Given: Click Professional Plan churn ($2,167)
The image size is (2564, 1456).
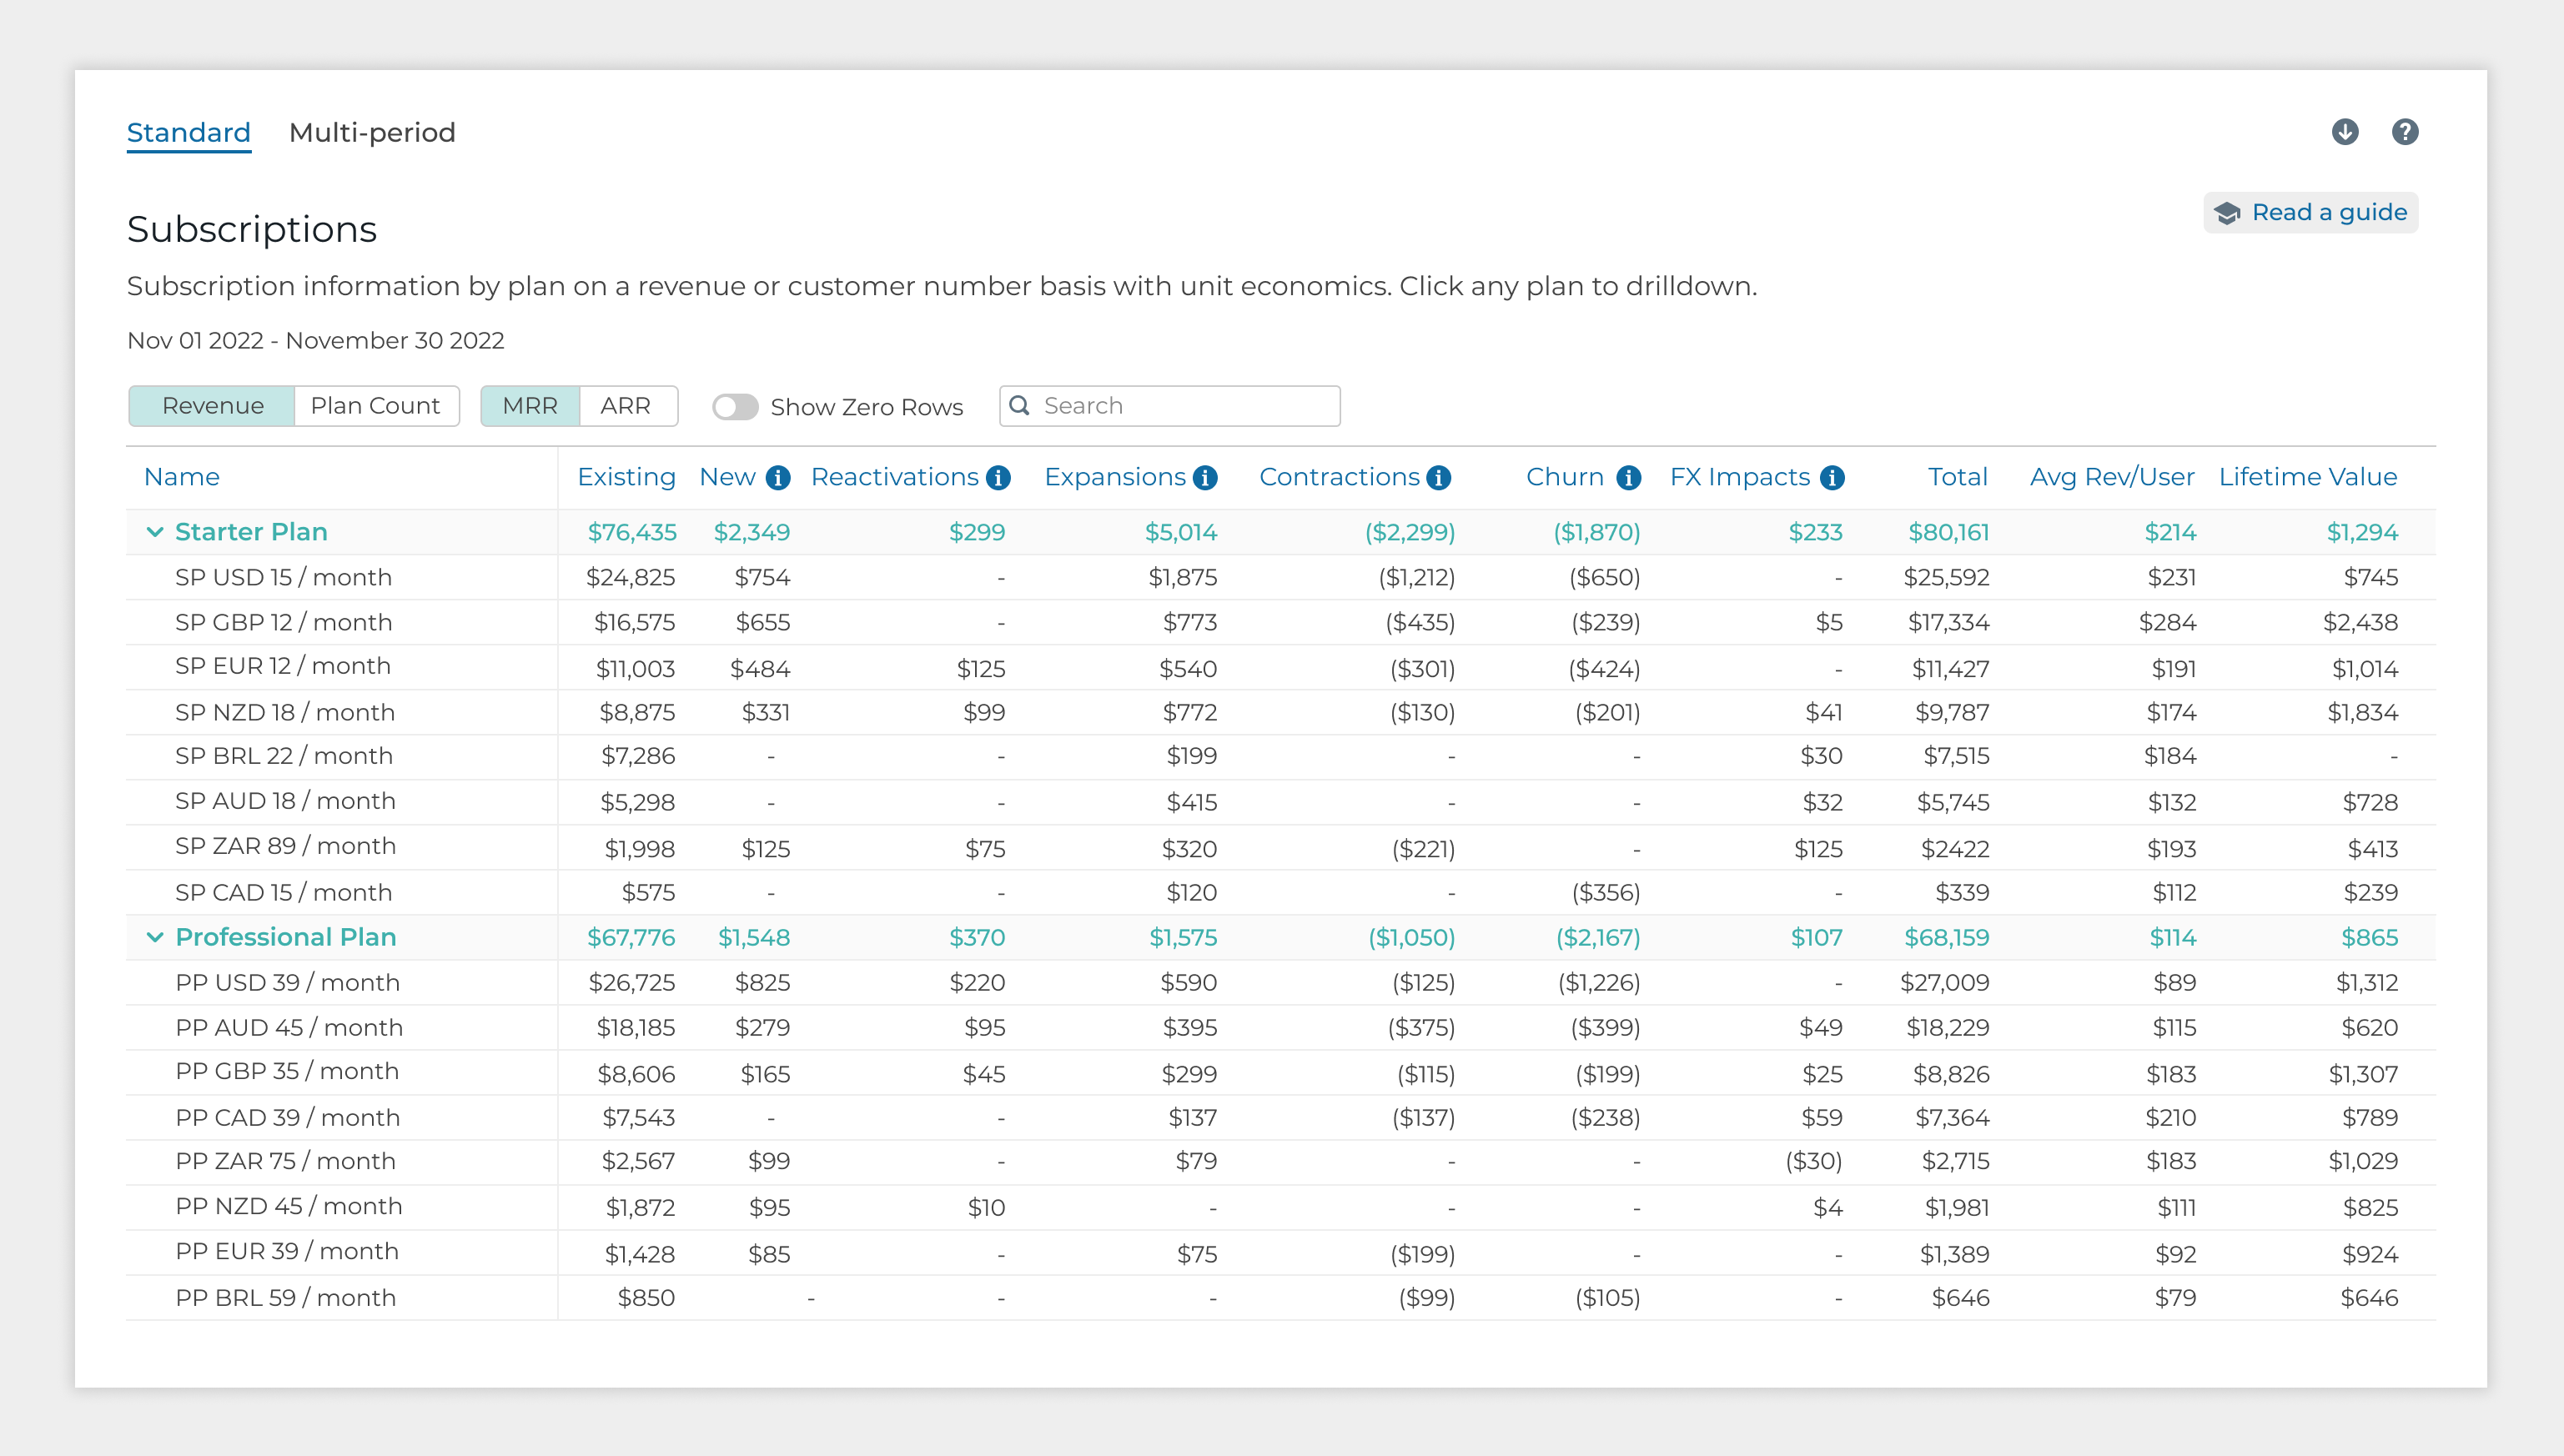Looking at the screenshot, I should click(x=1598, y=938).
